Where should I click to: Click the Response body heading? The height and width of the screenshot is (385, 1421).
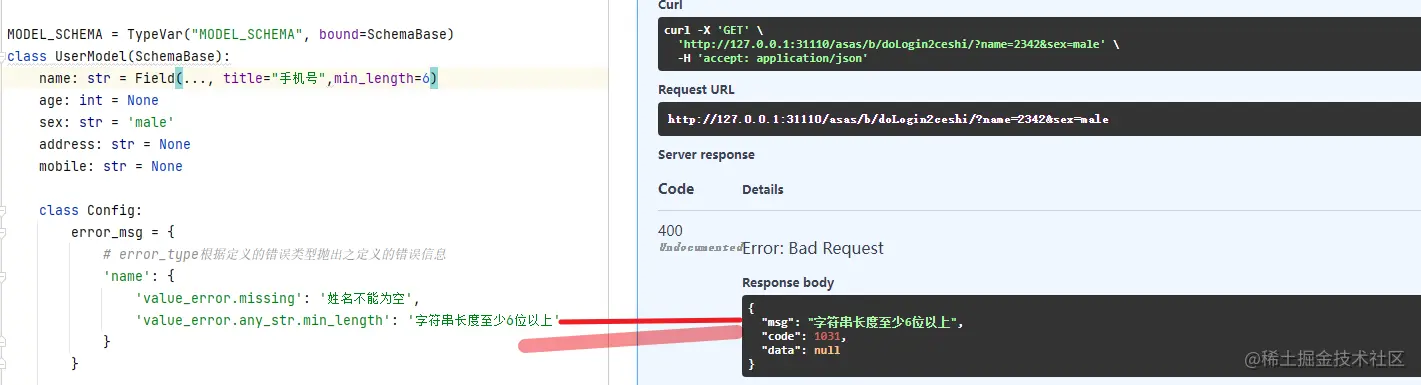788,283
